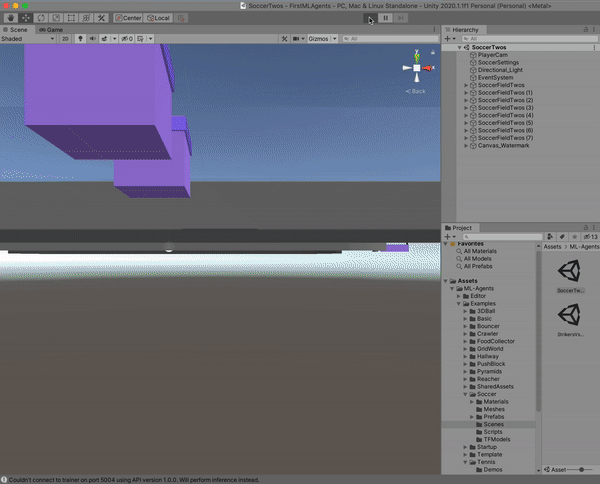Open Hierarchy create plus dropdown

click(x=450, y=39)
